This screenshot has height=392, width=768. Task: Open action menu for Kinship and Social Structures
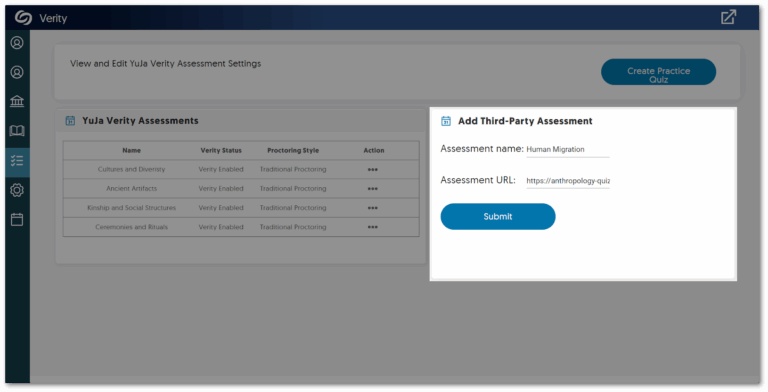click(373, 208)
